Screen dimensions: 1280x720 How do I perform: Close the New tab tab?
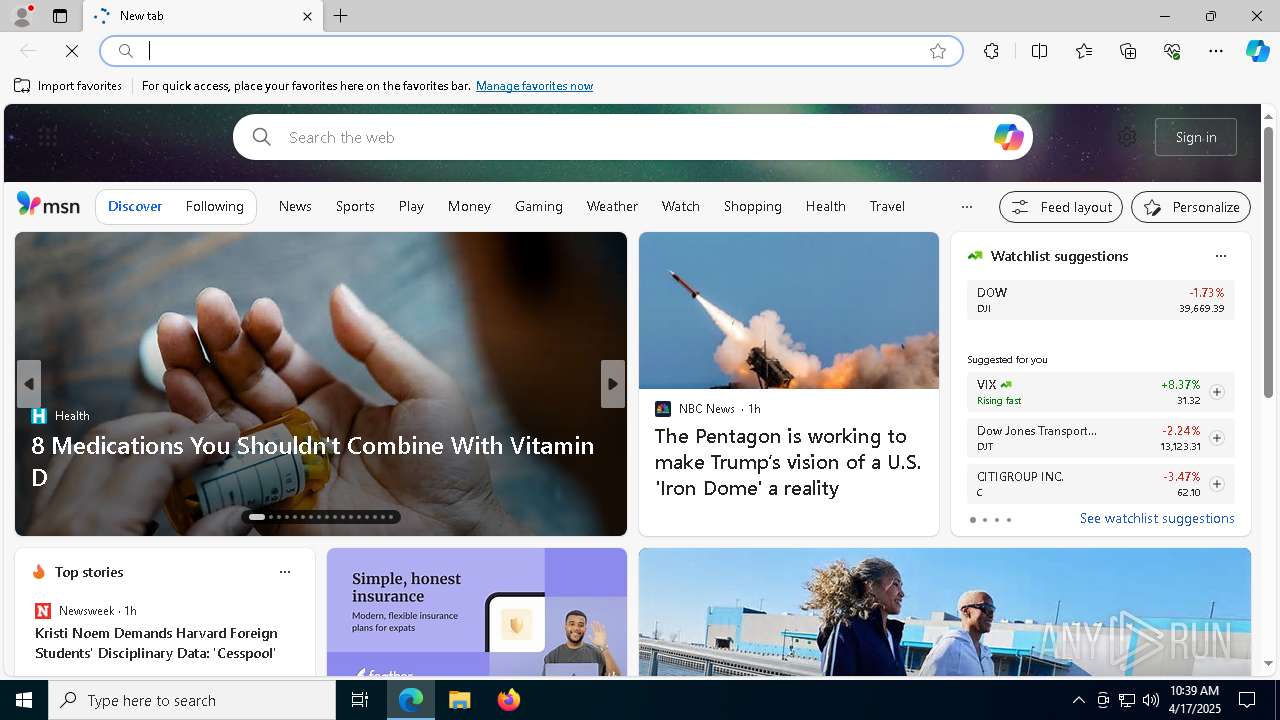(x=307, y=16)
